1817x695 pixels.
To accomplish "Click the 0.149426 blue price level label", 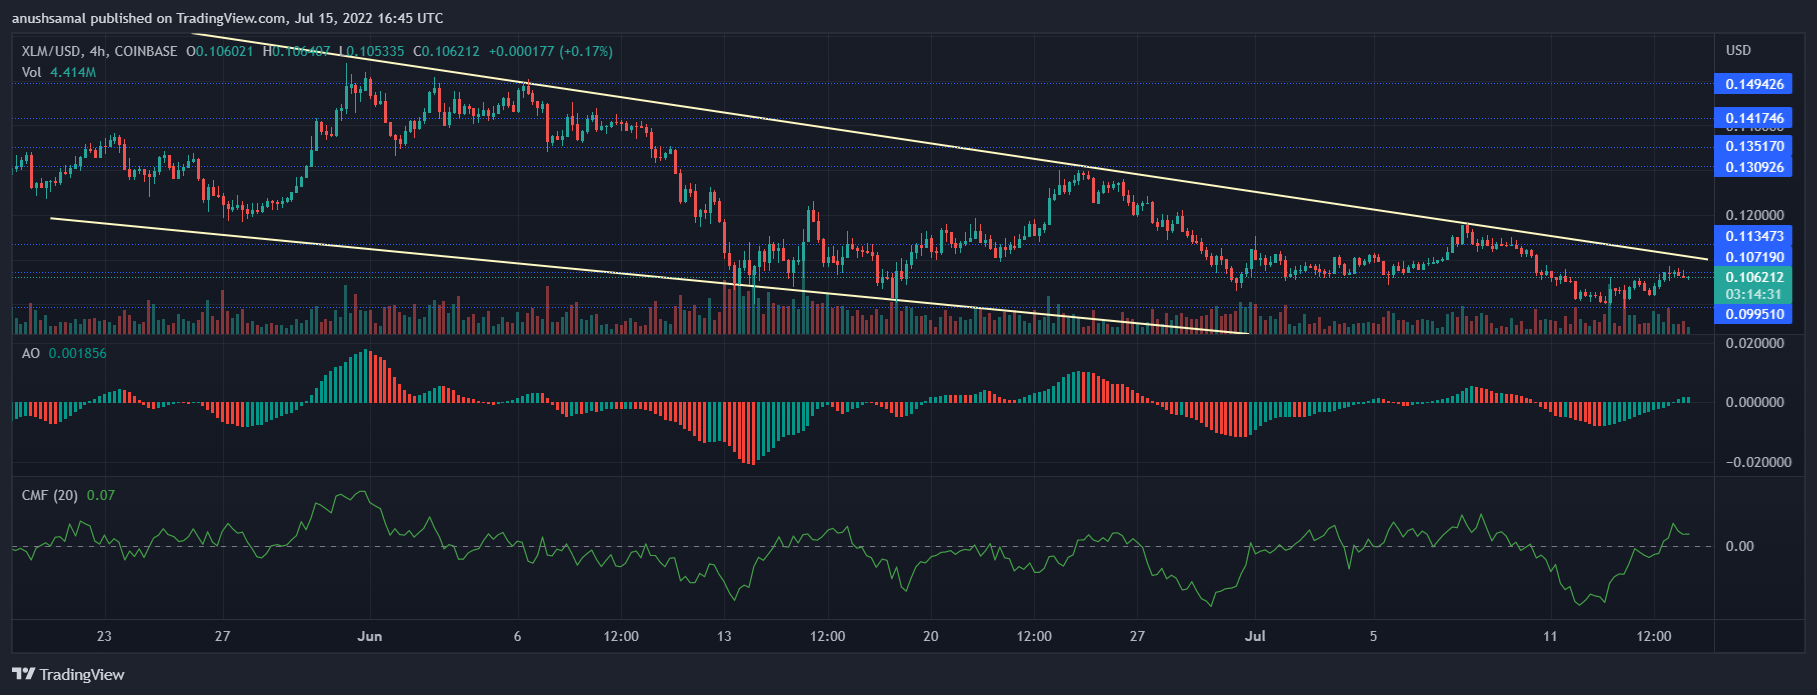I will pos(1754,85).
